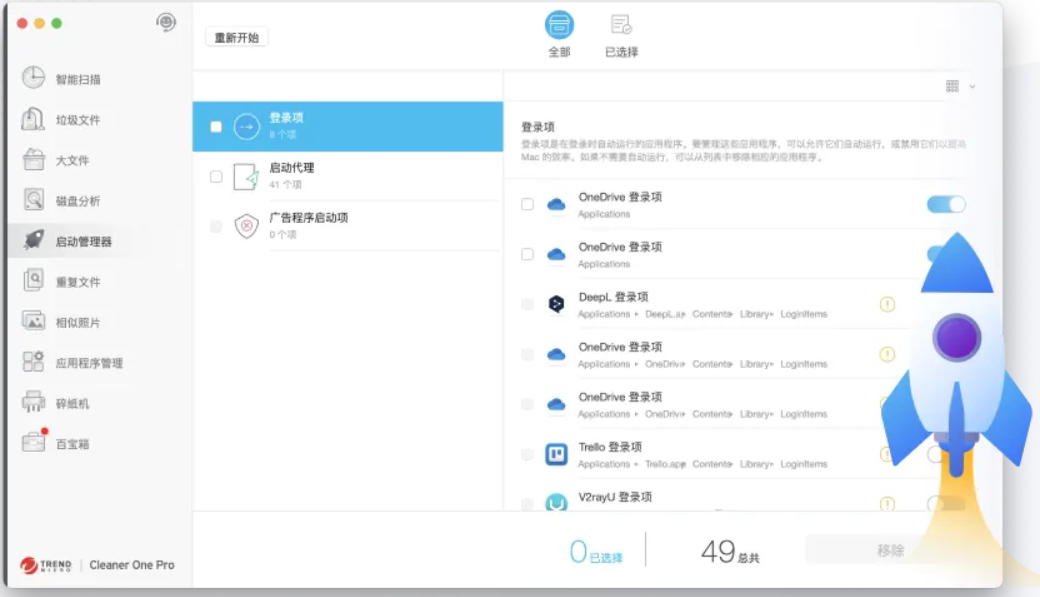The width and height of the screenshot is (1040, 597).
Task: Select the 广告程序启动项 category row
Action: [x=348, y=226]
